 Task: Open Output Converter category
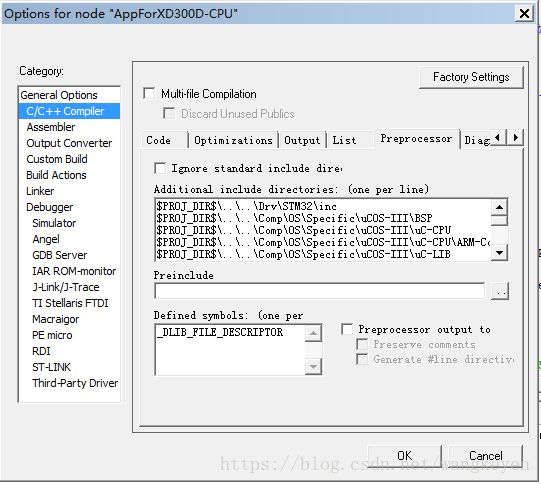69,143
